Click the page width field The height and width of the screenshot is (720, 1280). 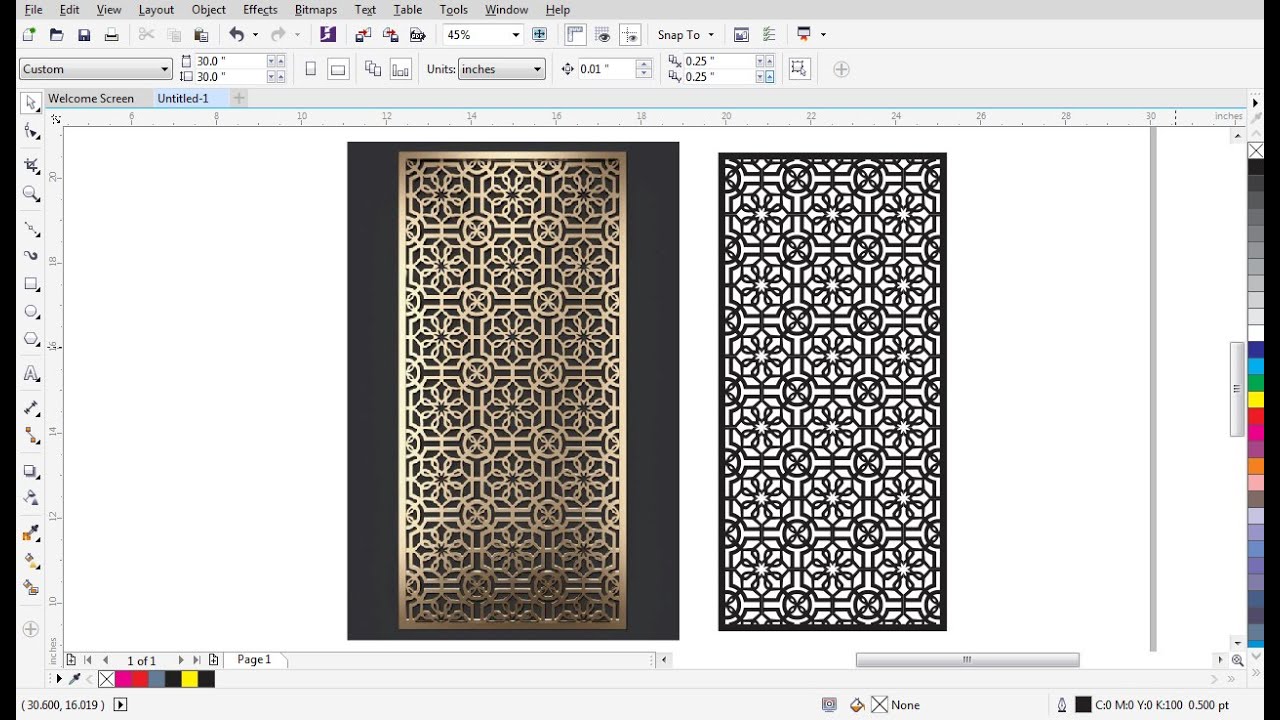[x=230, y=61]
